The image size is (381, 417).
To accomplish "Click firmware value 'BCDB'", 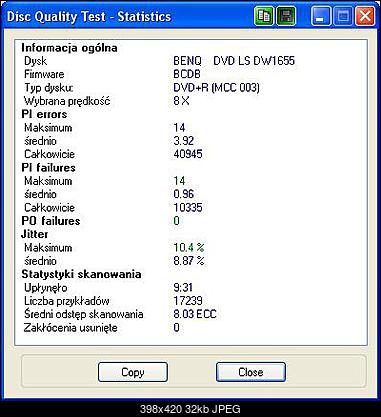I will [187, 74].
